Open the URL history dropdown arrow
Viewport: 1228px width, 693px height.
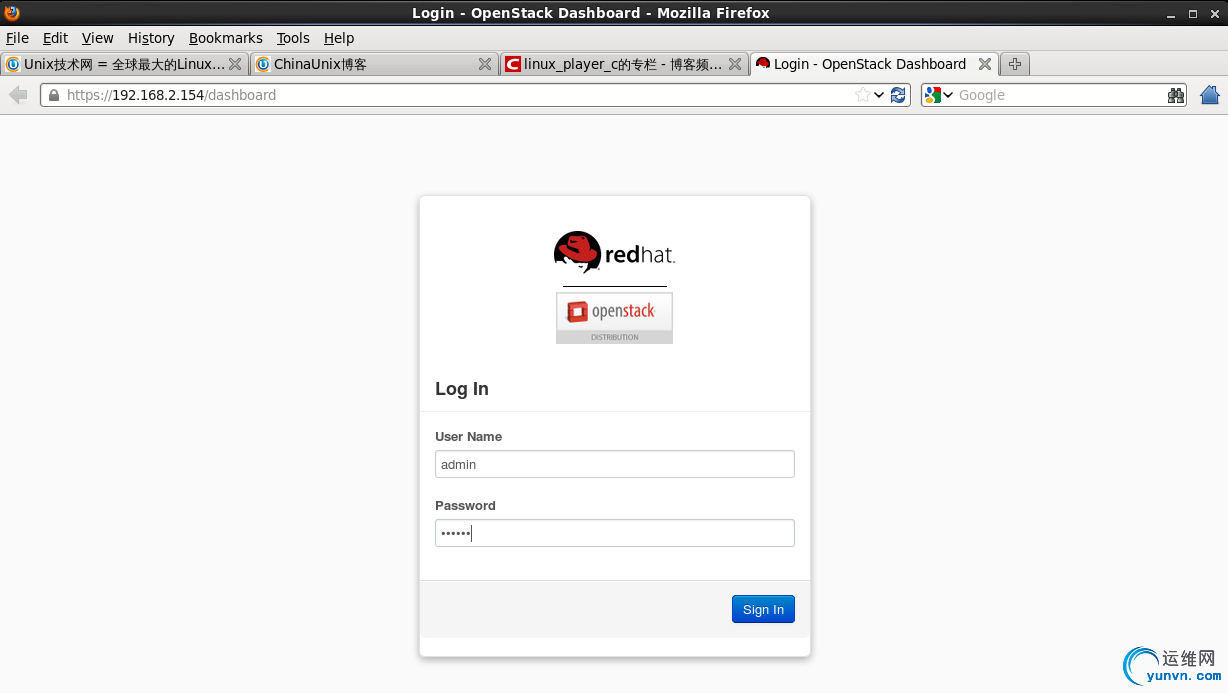[x=879, y=95]
